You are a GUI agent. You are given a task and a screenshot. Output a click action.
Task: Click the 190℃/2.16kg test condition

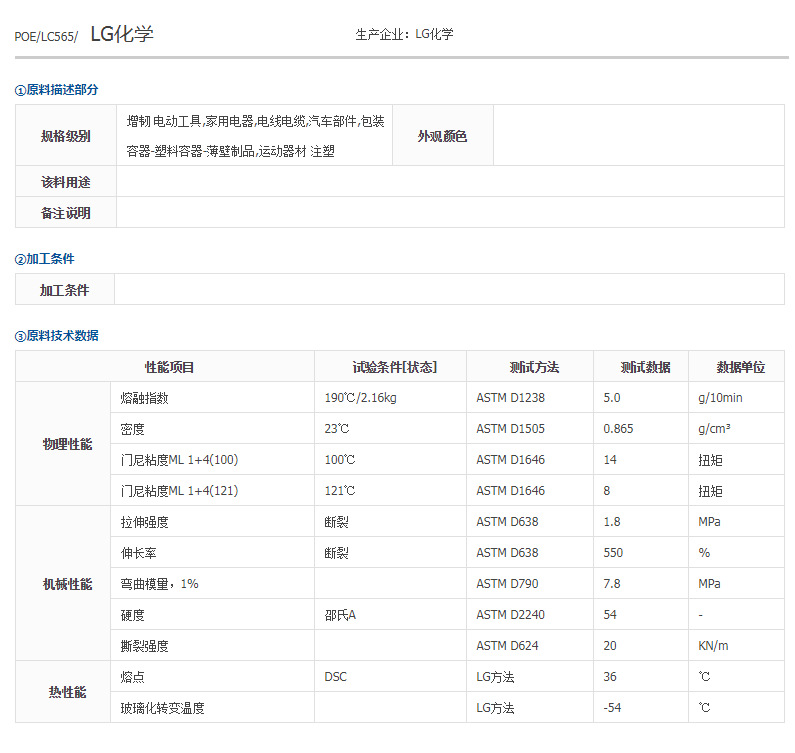(x=360, y=398)
